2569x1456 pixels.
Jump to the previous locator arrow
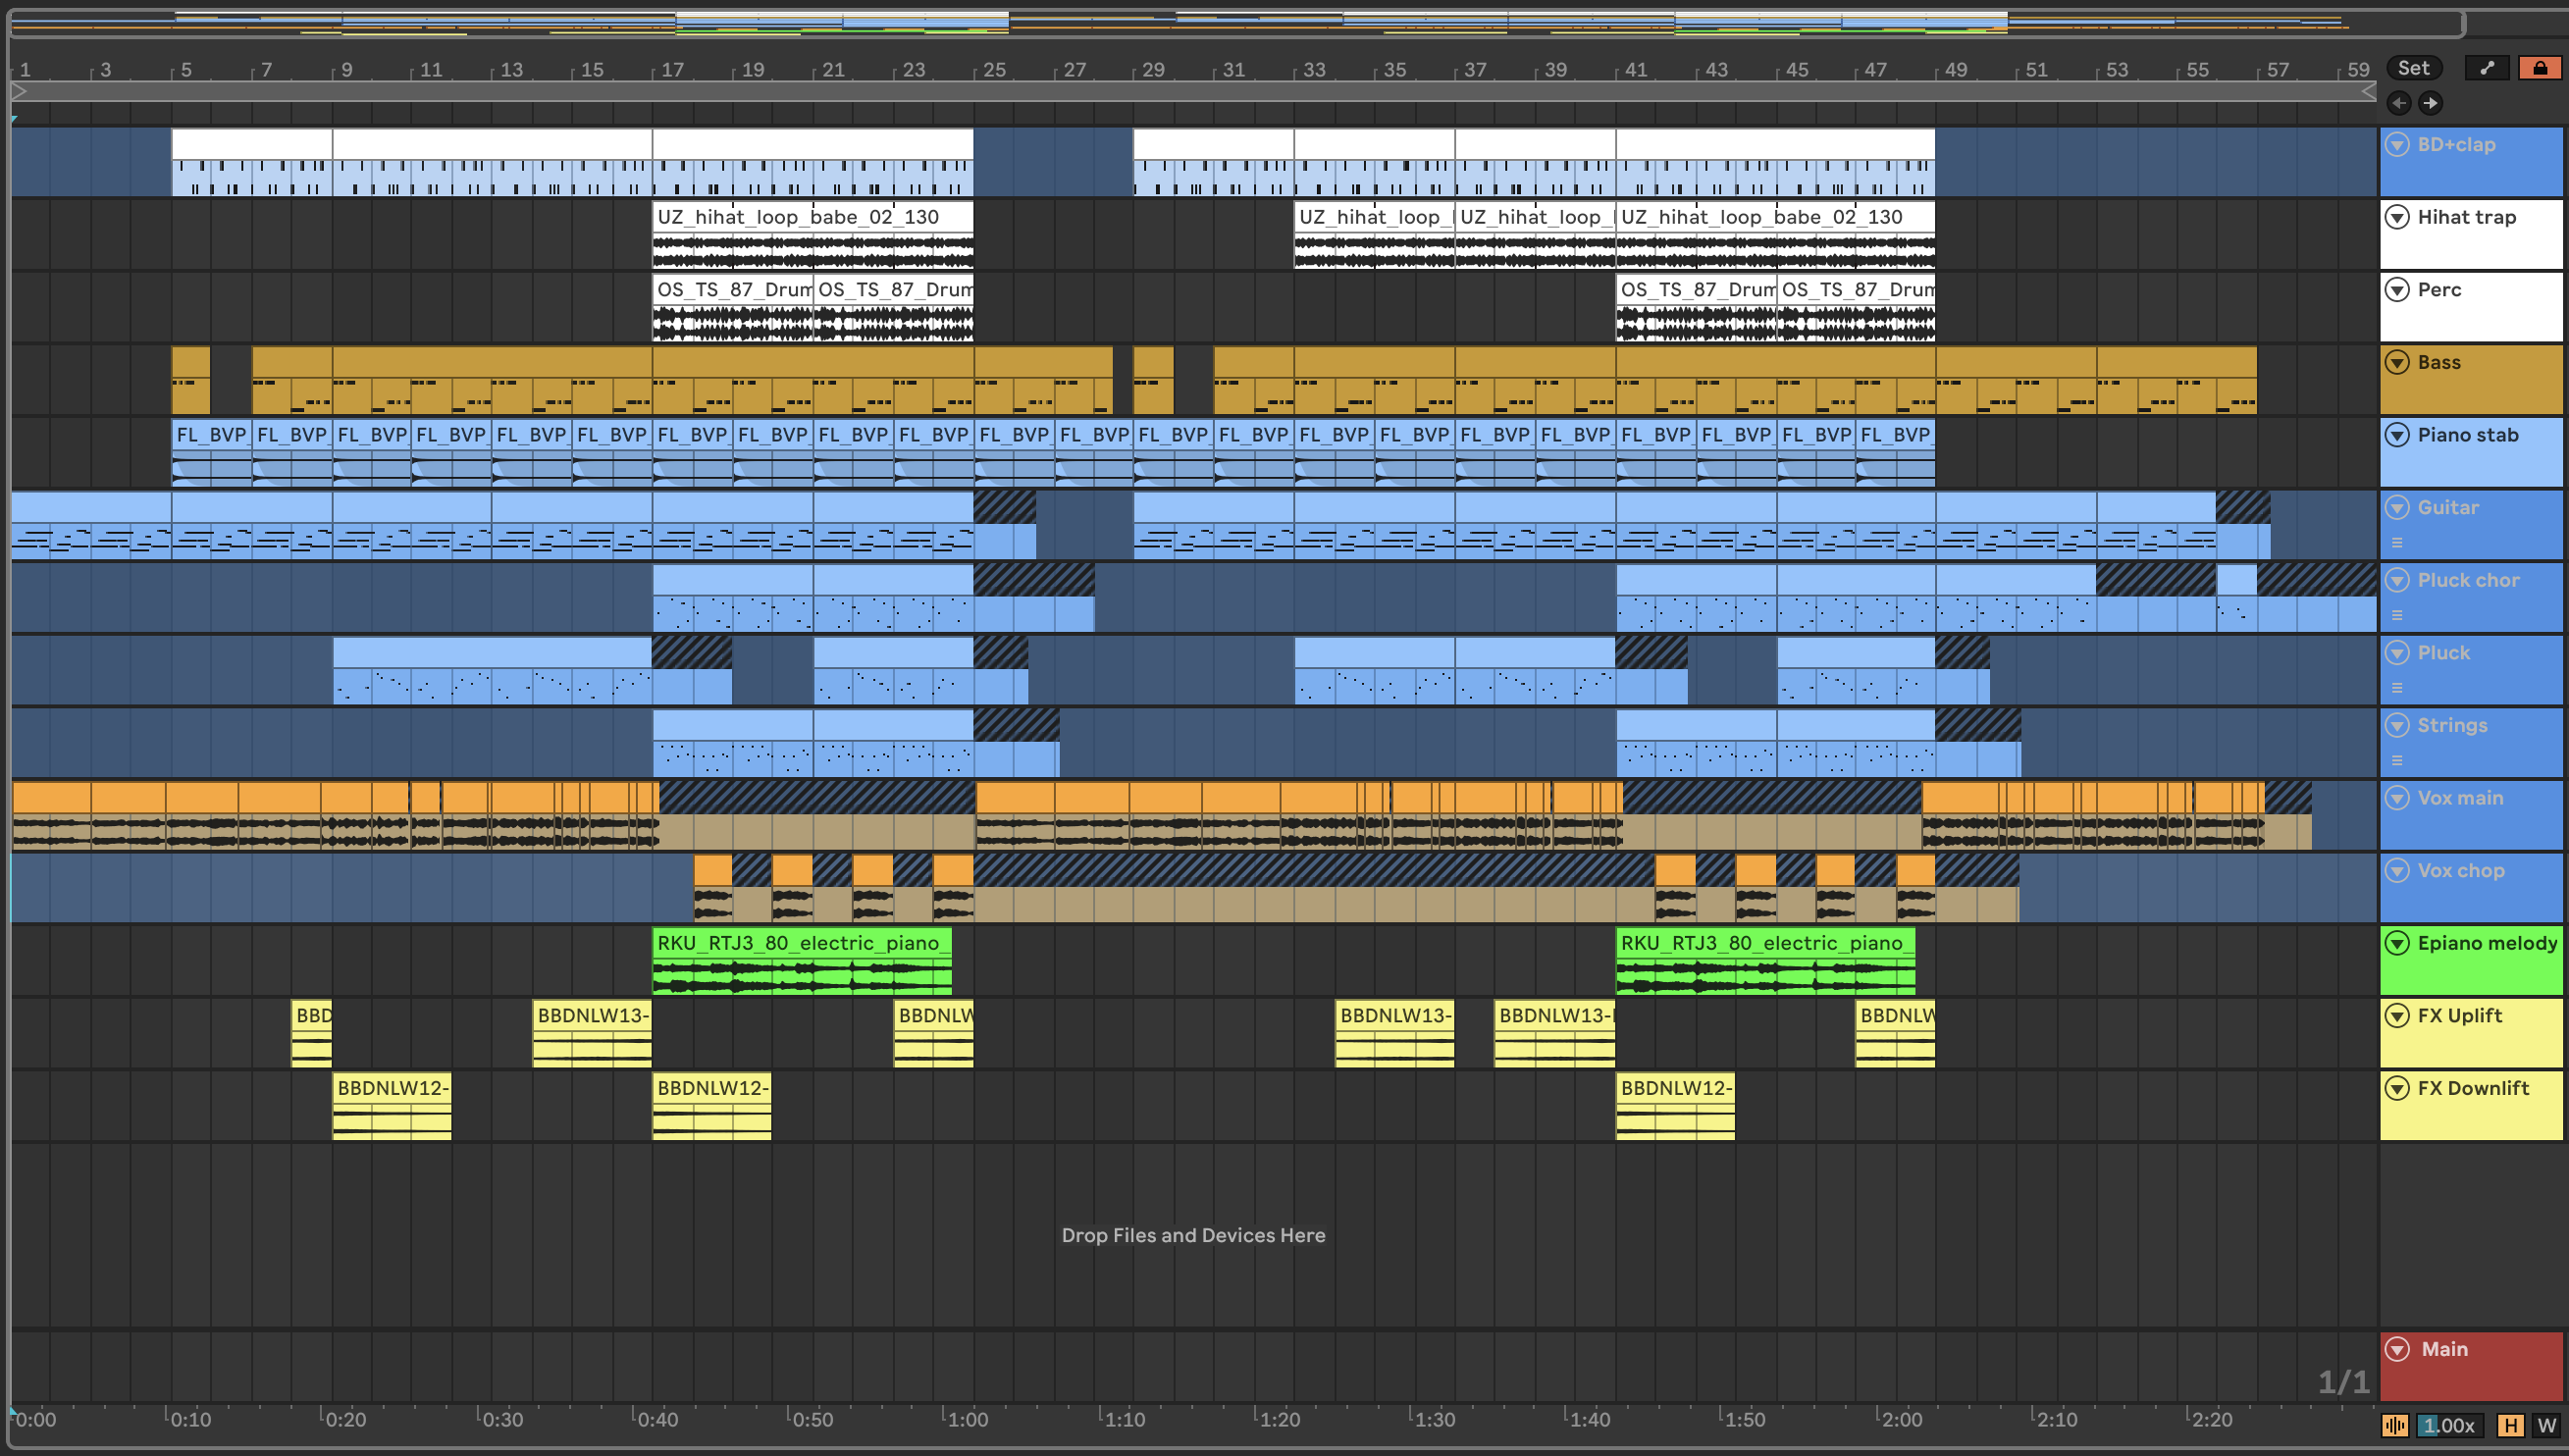(x=2398, y=103)
